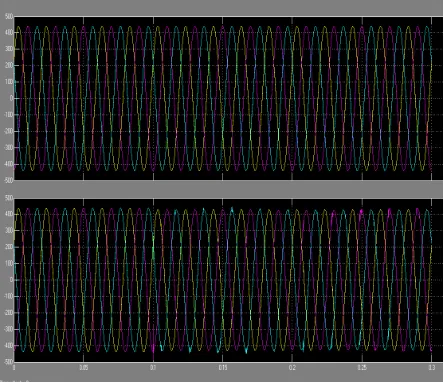
Task: Click the 0.2 time axis label
Action: tap(292, 368)
